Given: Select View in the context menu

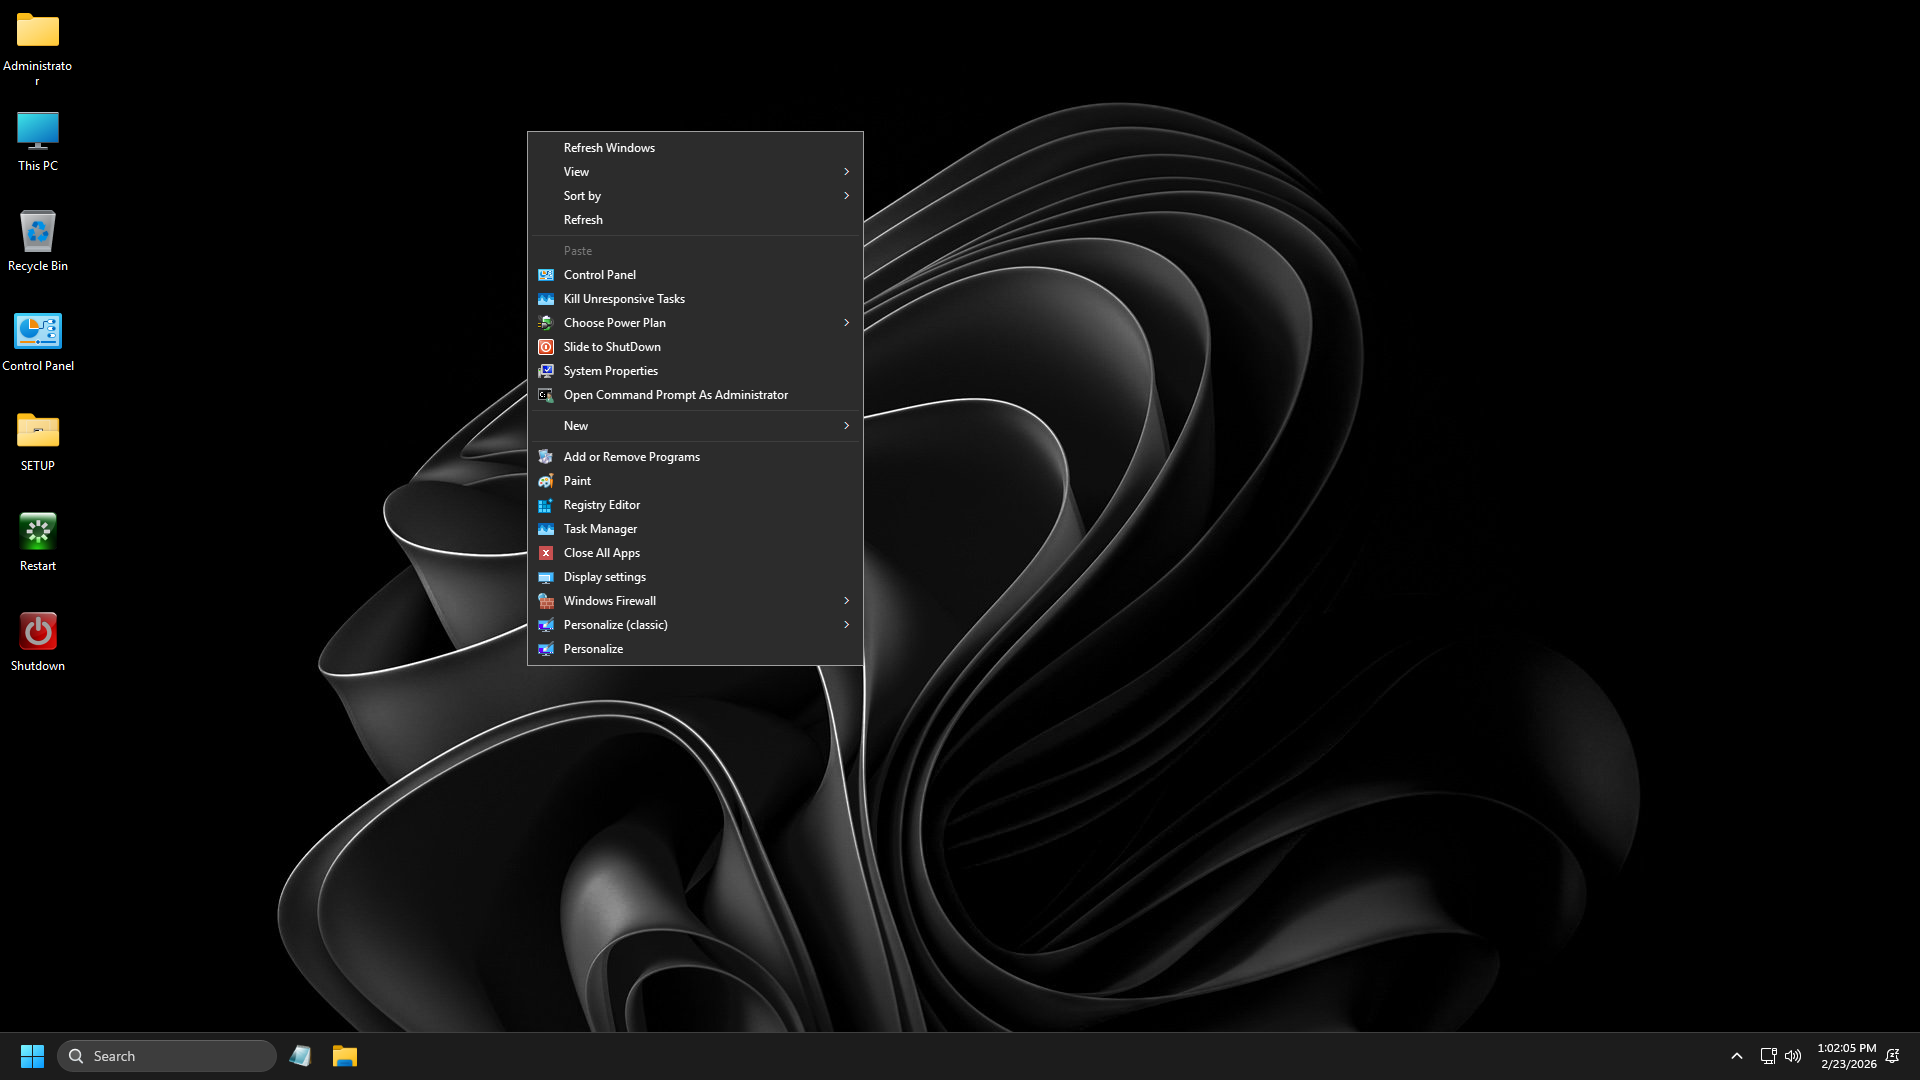Looking at the screenshot, I should click(x=695, y=172).
